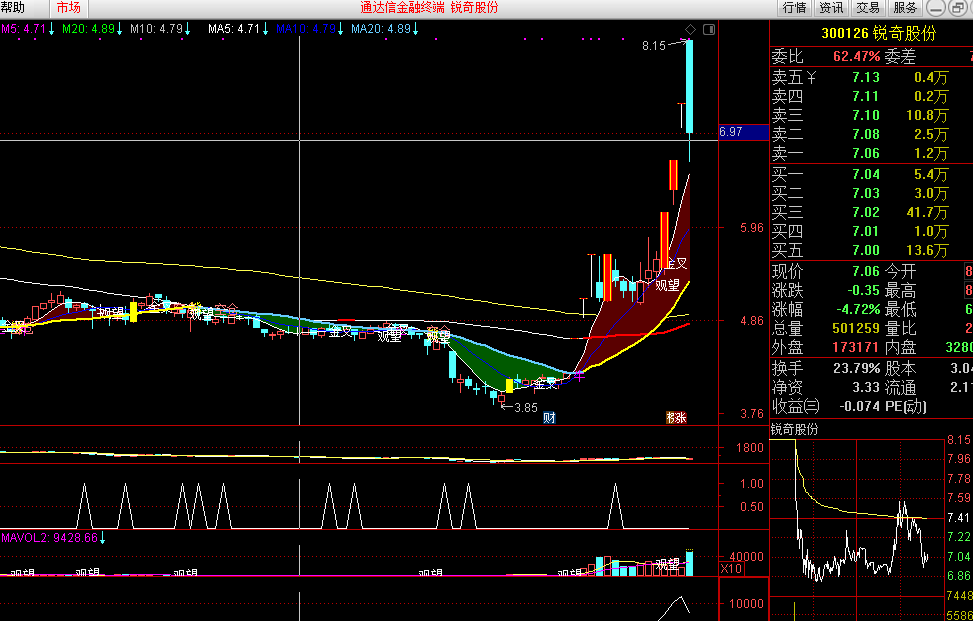Click the stock title 300126 锐奇股份
This screenshot has width=973, height=621.
coord(879,34)
